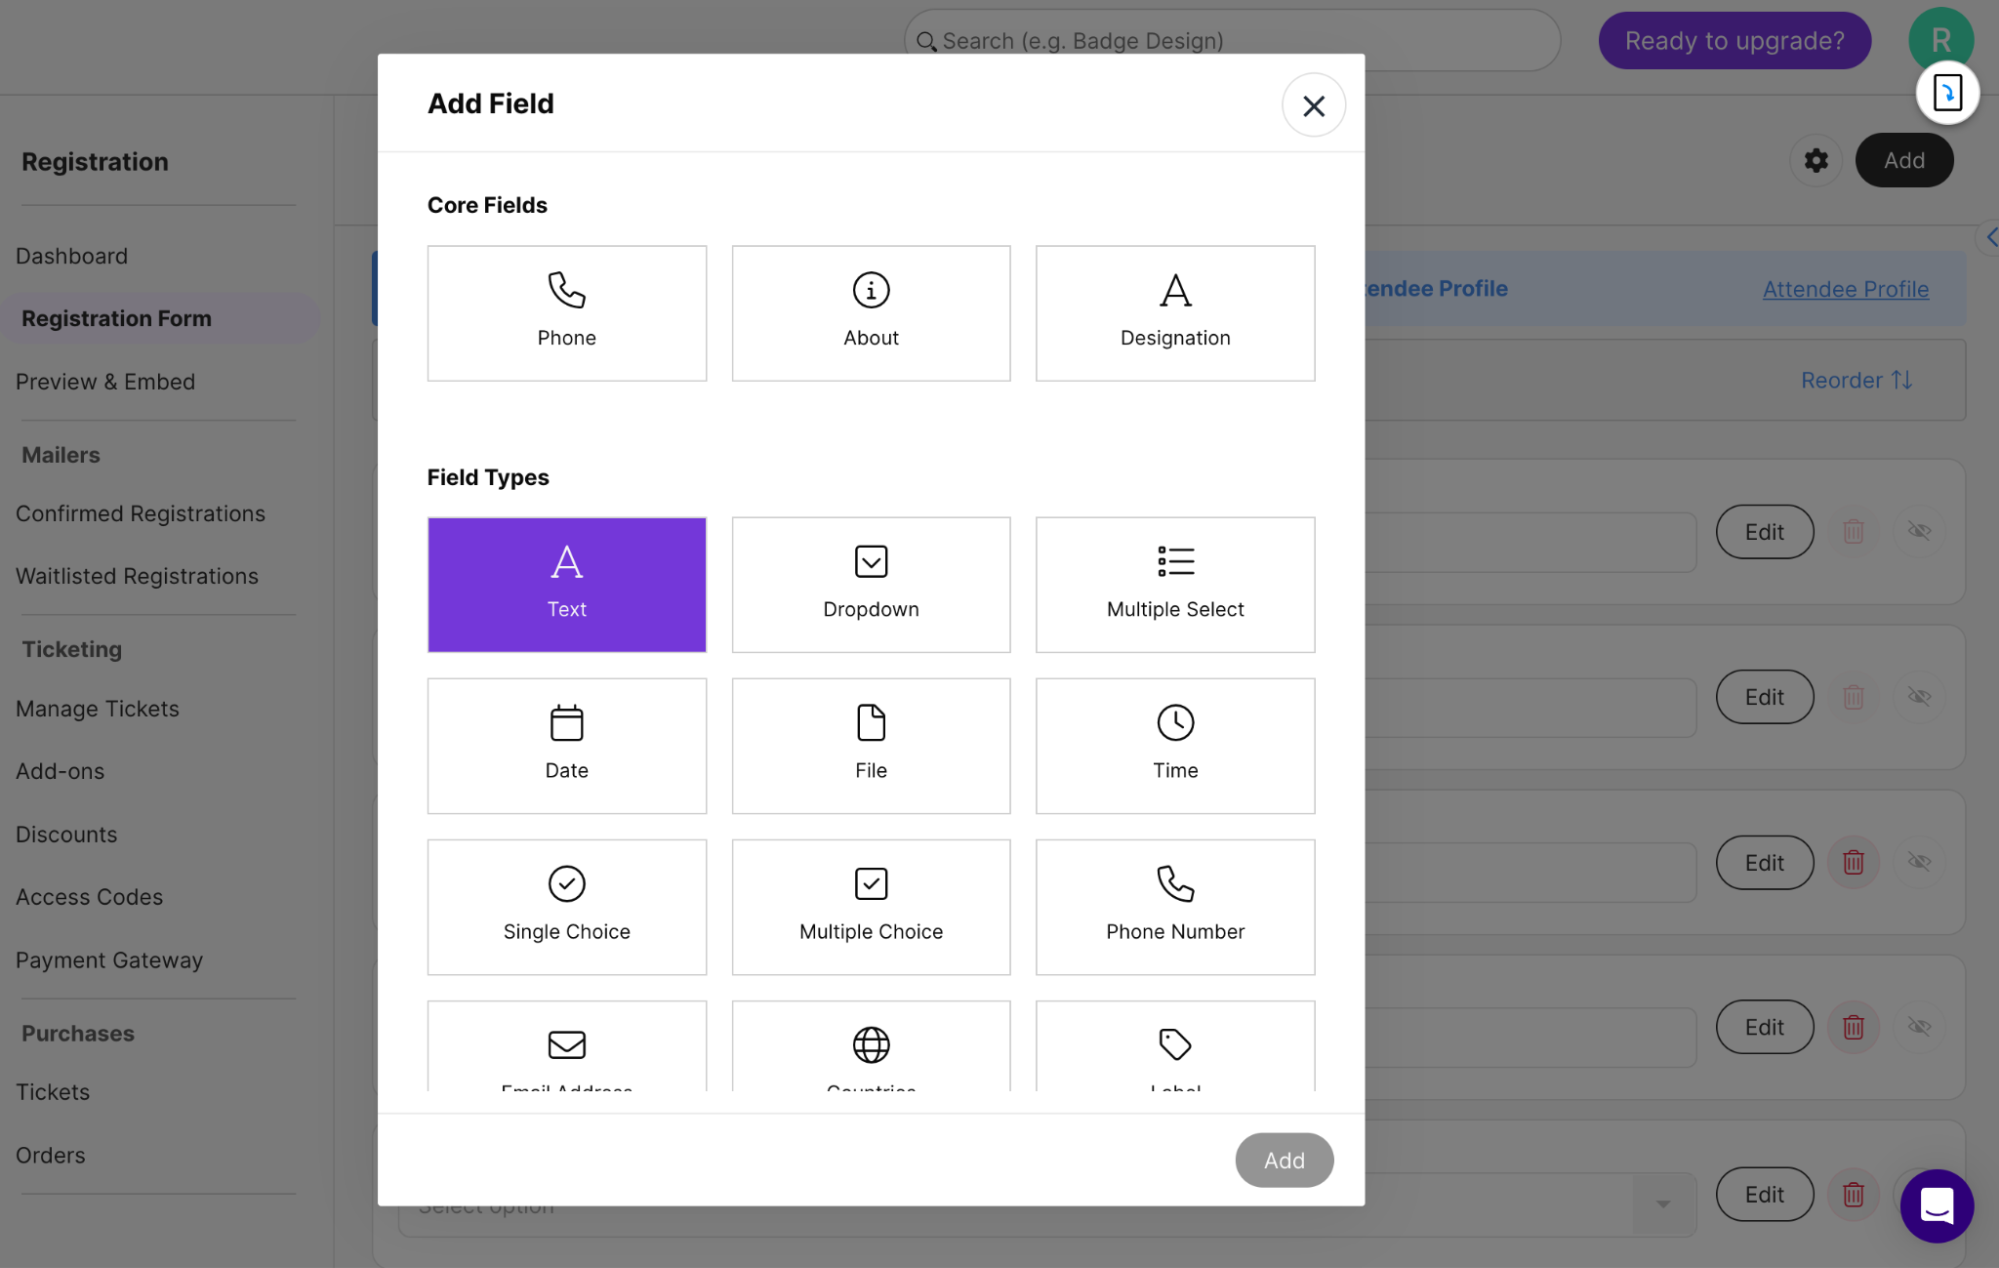Click the first row's Edit button

coord(1764,532)
